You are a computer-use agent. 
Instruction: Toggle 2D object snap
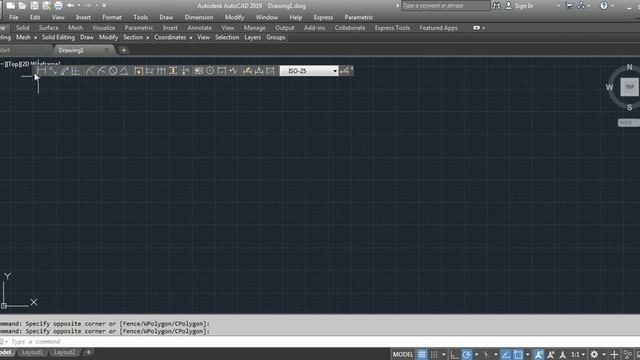[518, 354]
